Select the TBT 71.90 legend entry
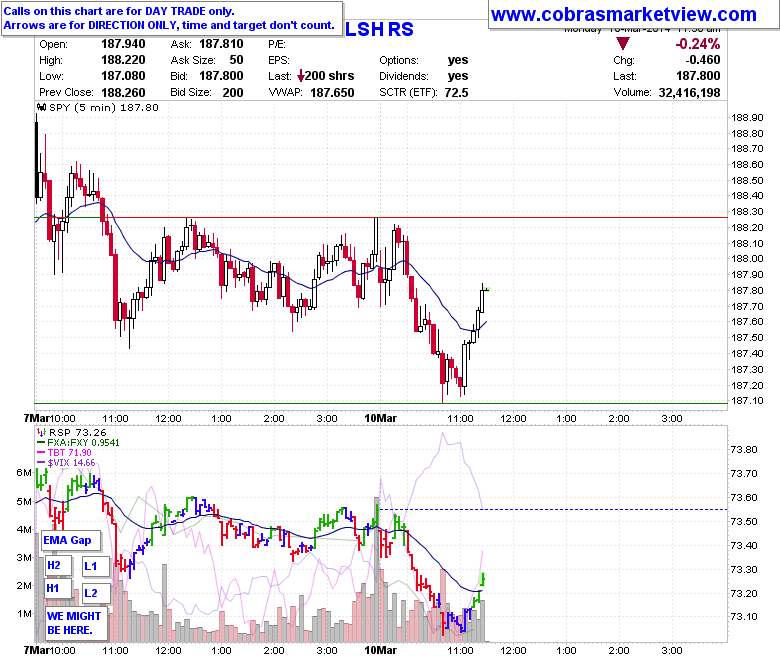The height and width of the screenshot is (659, 780). coord(64,453)
